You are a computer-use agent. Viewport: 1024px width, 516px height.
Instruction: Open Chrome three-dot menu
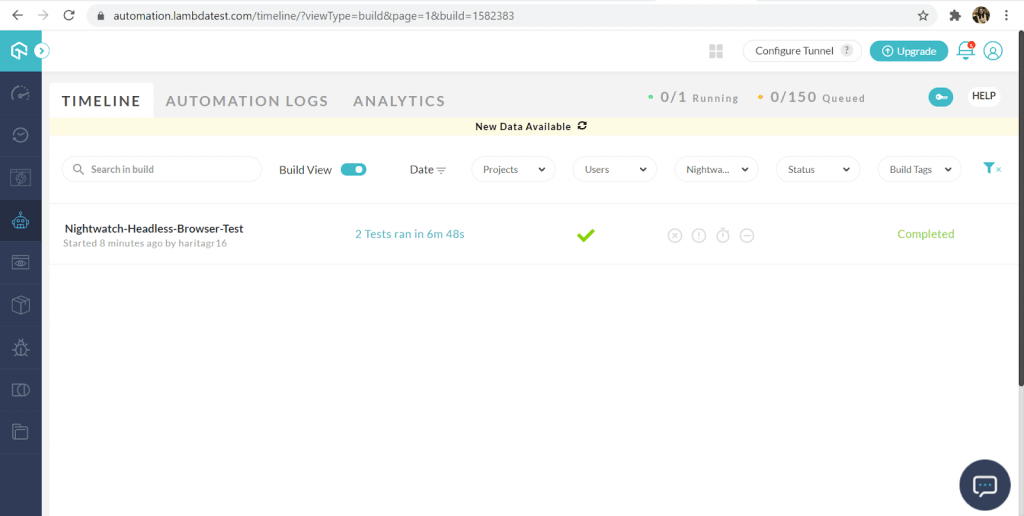pyautogui.click(x=1006, y=16)
